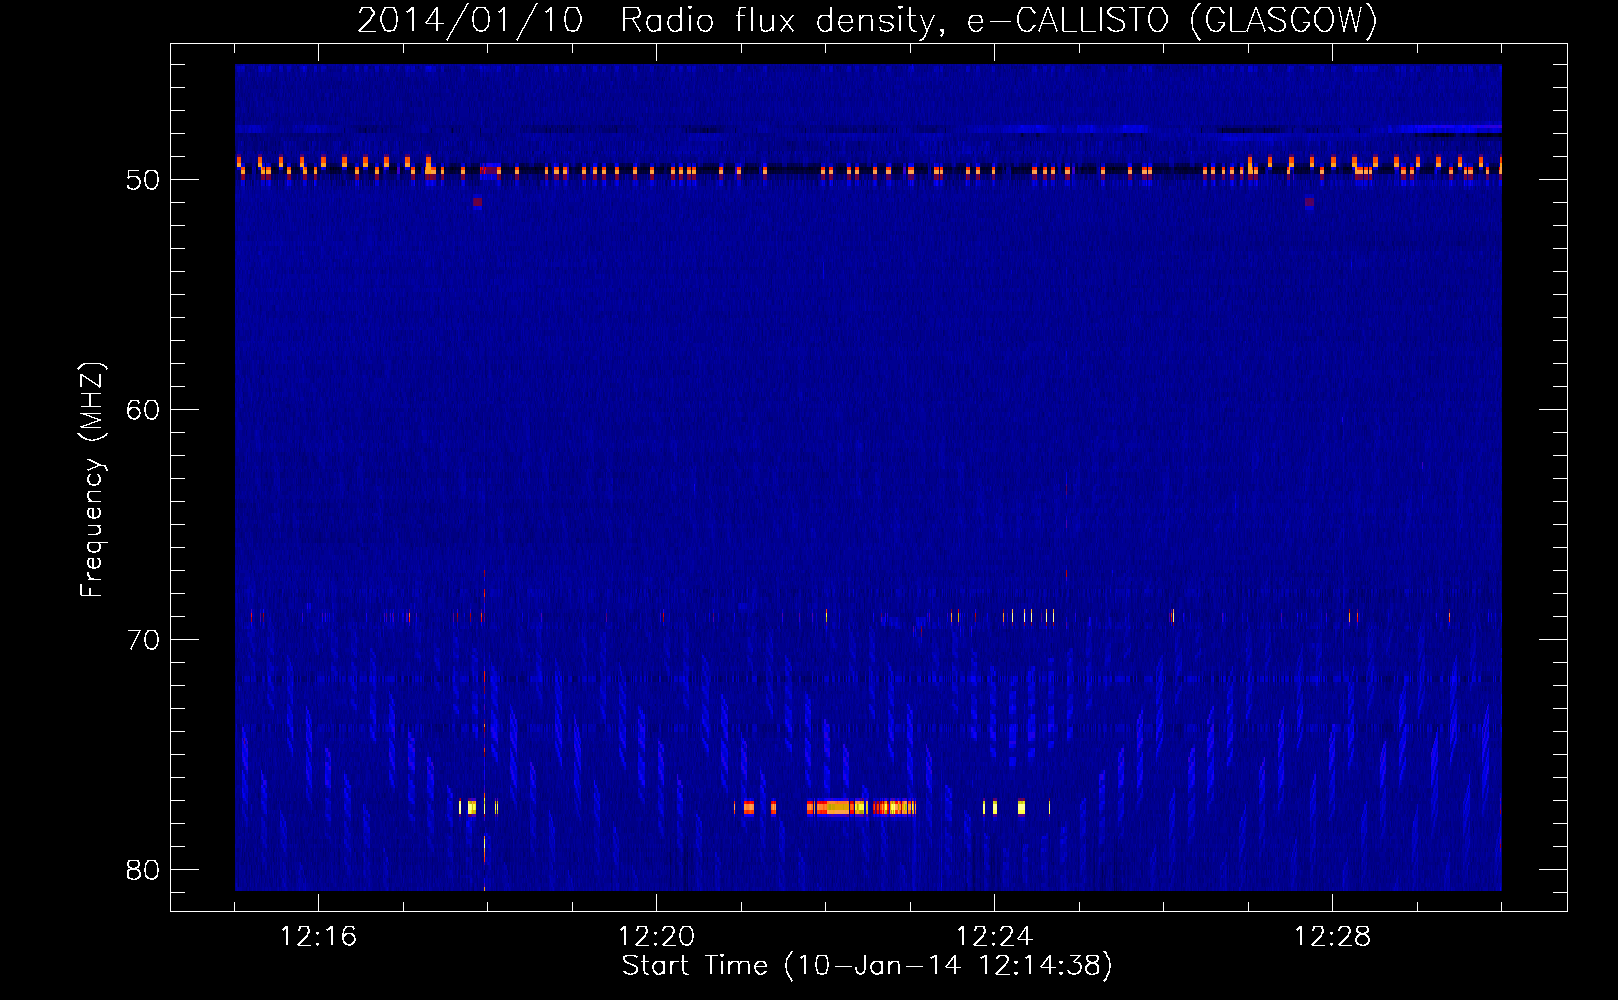Click the 'Start Time (10-Jan-14 12:14:38)' label
Screen dimensions: 1618x1000
click(867, 966)
